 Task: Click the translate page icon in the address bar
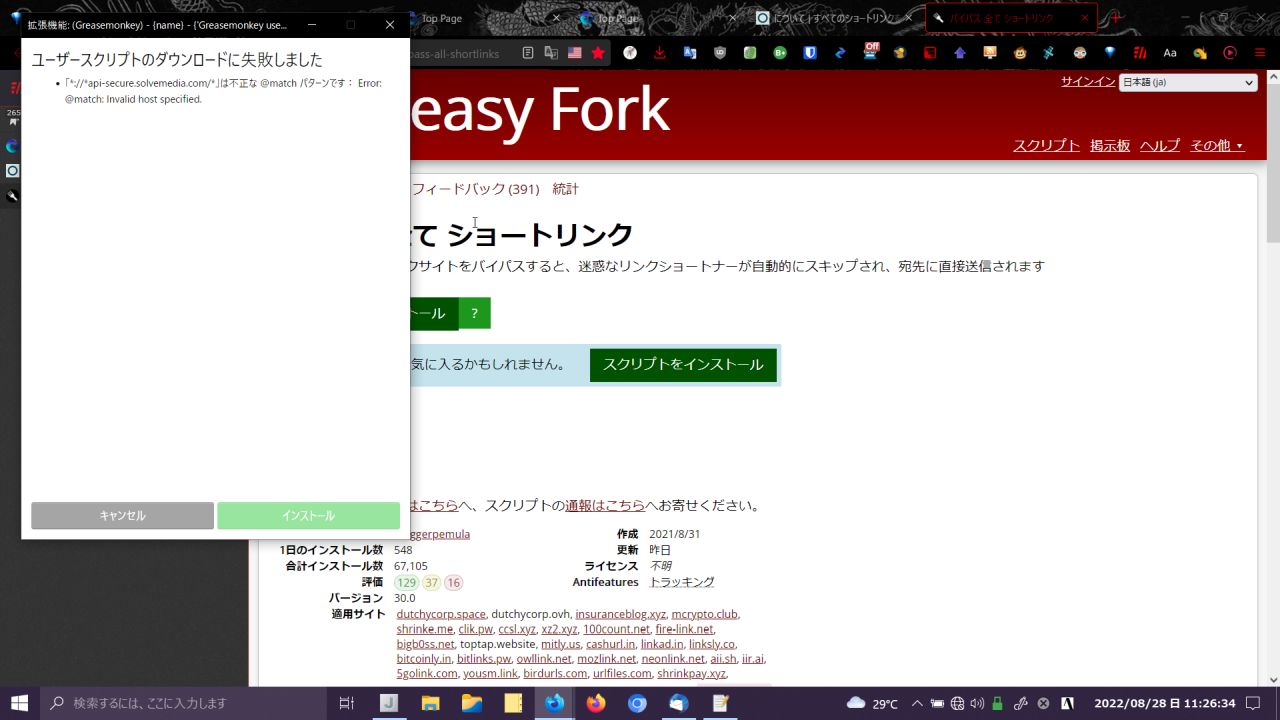click(551, 53)
